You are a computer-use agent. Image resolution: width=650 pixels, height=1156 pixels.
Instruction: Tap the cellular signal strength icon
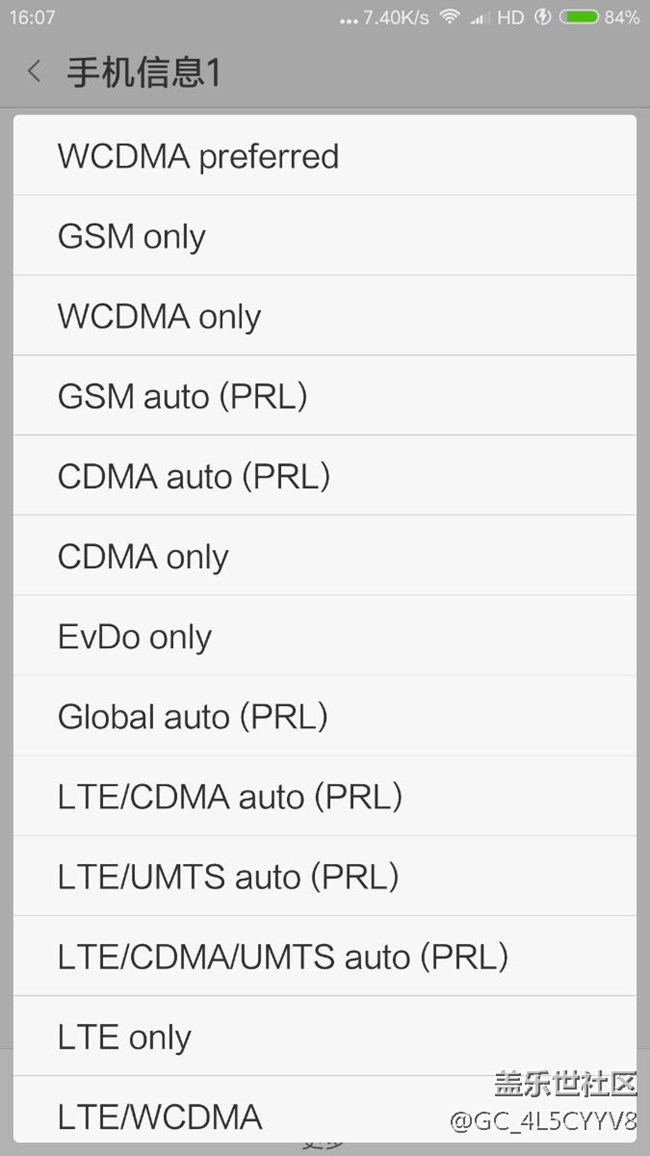coord(480,17)
